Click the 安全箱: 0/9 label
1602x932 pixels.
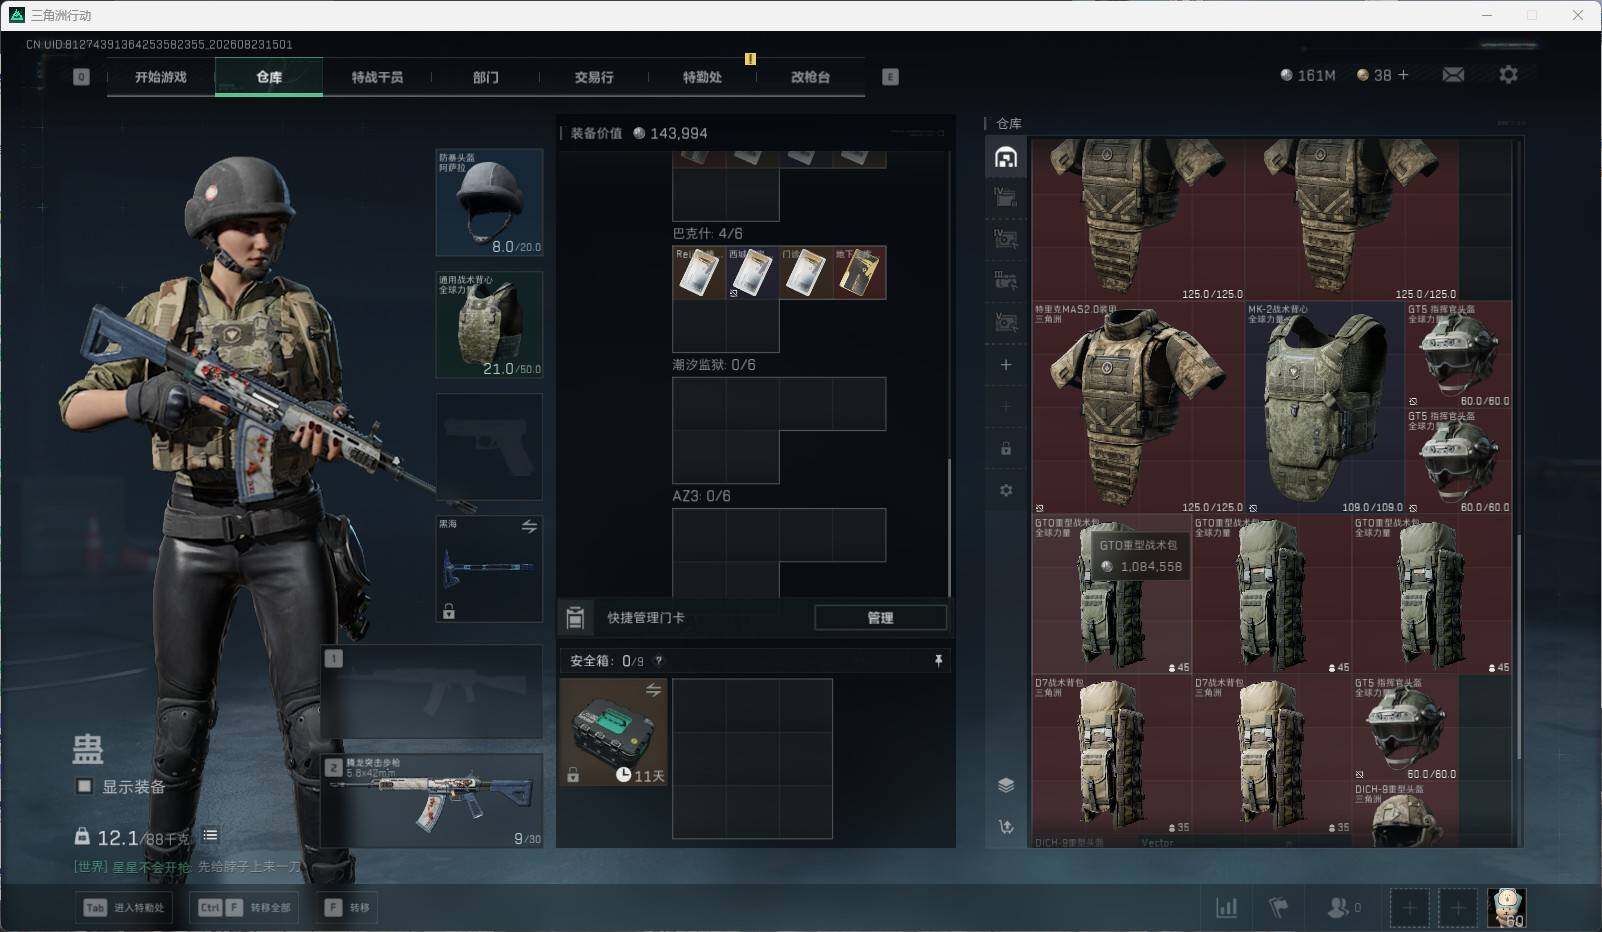pyautogui.click(x=607, y=661)
